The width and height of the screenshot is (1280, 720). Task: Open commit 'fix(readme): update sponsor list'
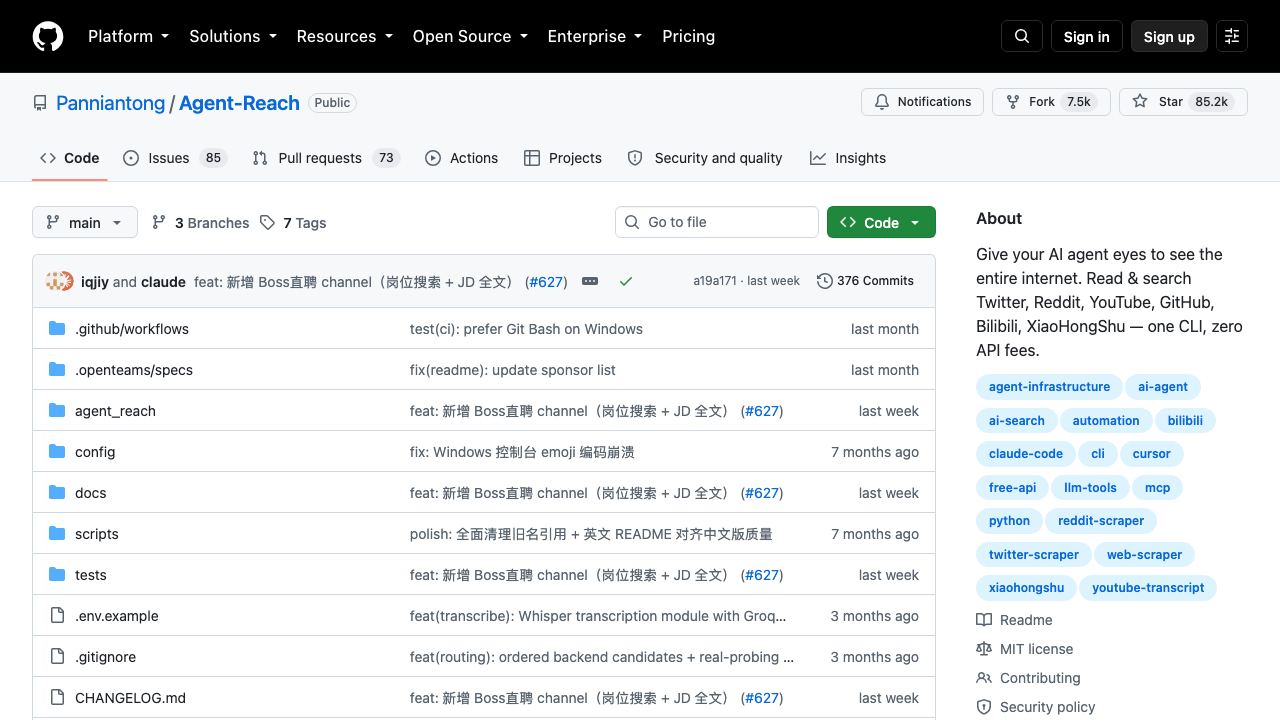click(x=513, y=370)
